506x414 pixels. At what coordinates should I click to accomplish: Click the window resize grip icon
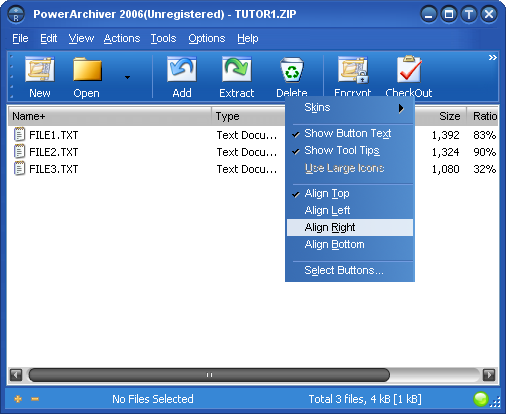coord(495,402)
